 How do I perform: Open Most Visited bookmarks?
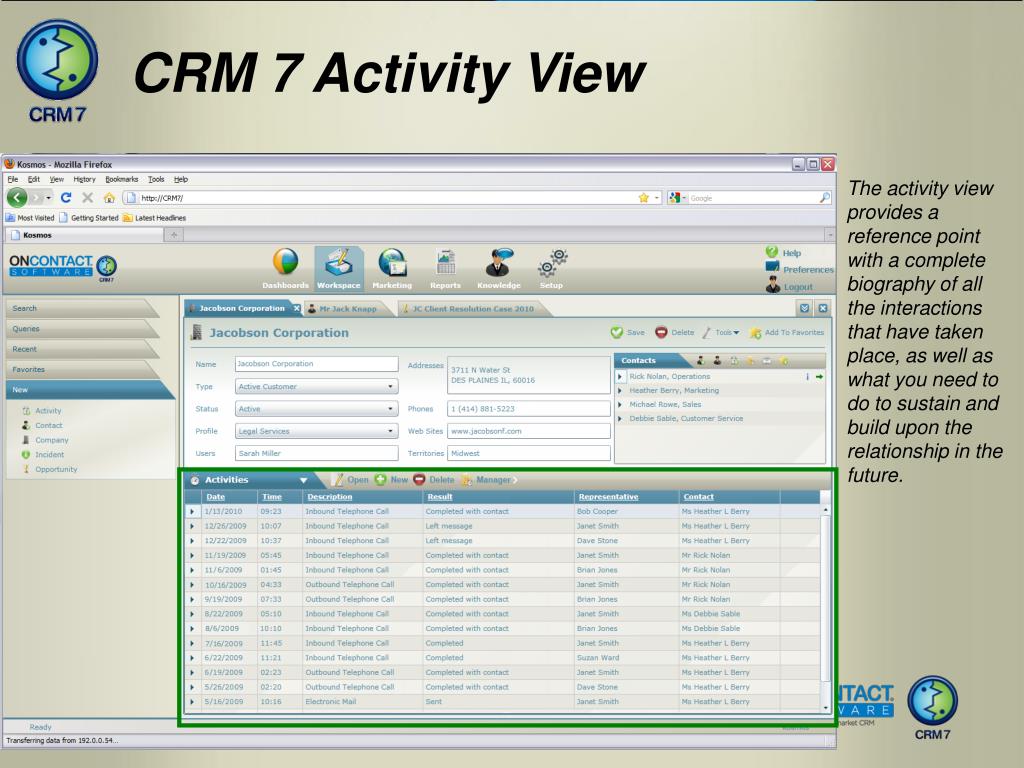30,217
